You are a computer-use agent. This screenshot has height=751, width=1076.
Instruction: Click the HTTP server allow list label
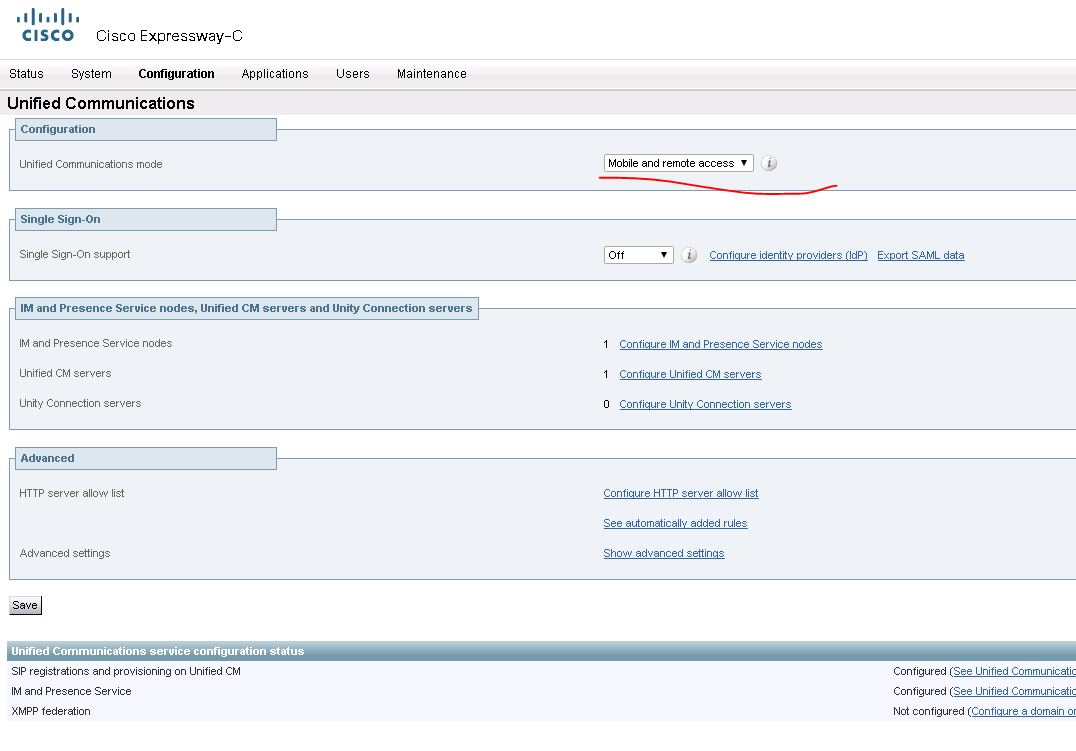click(x=71, y=494)
